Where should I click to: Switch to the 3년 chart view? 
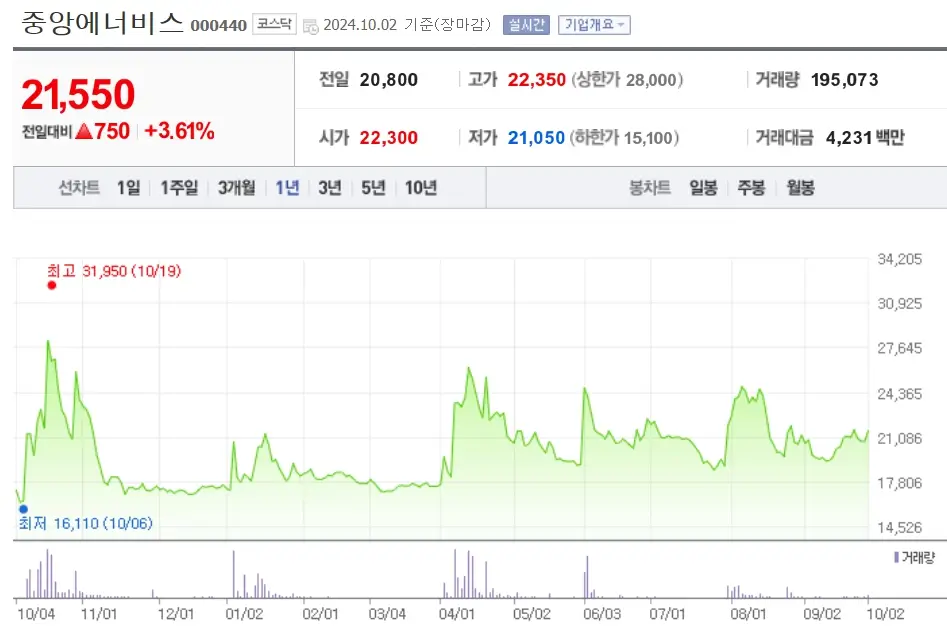point(330,187)
